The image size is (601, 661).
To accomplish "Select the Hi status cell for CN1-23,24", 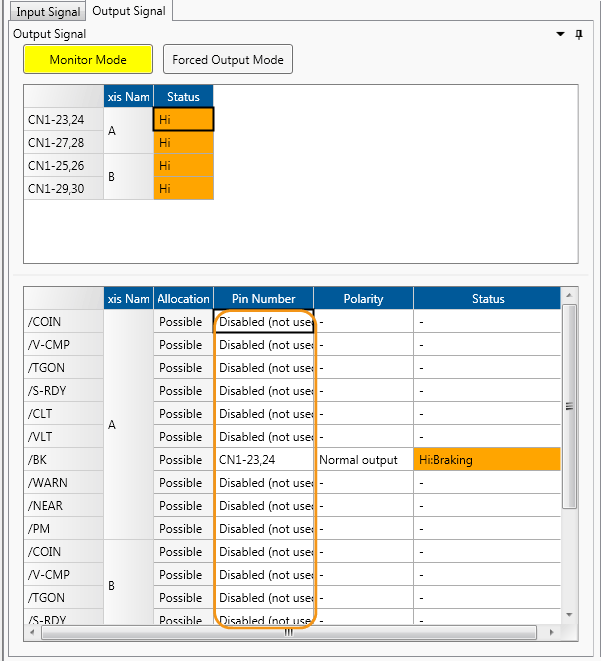I will click(x=183, y=119).
